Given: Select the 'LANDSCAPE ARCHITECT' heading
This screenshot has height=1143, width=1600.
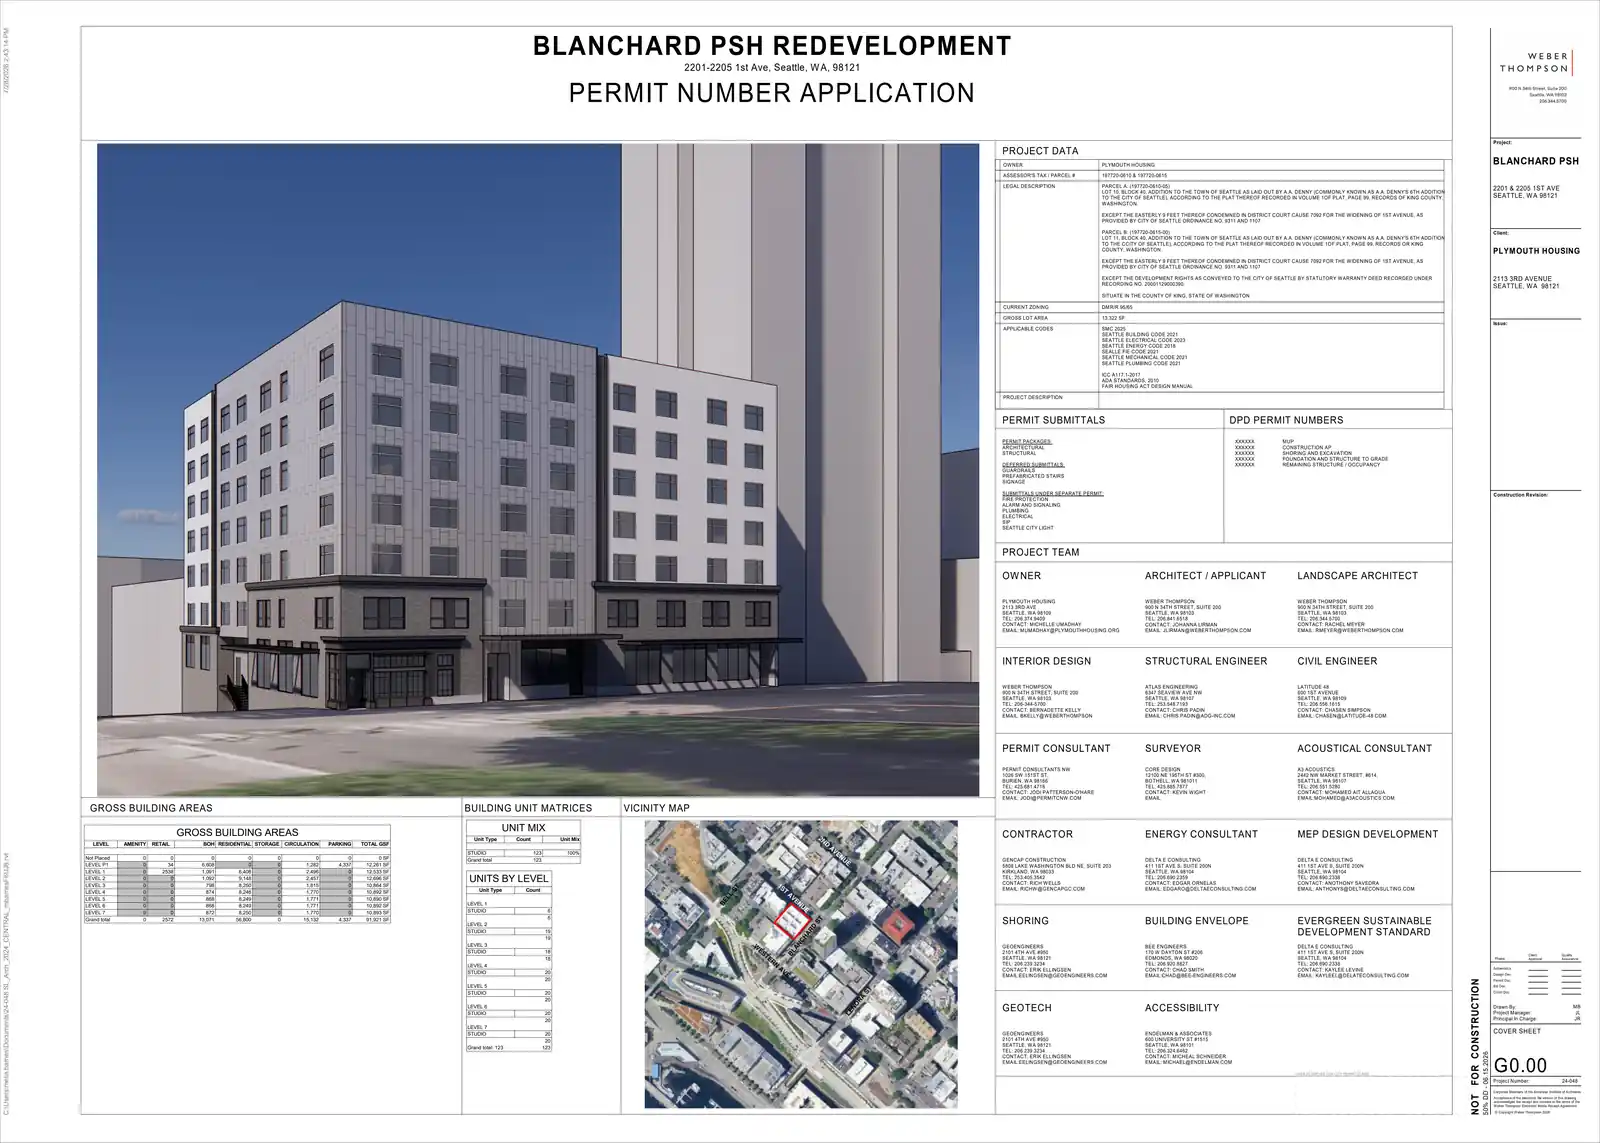Looking at the screenshot, I should click(x=1357, y=576).
